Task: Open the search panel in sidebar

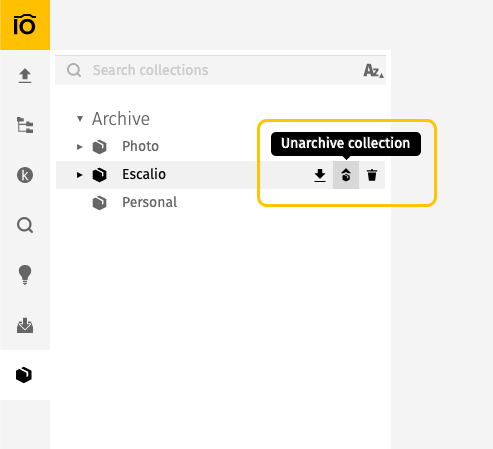Action: click(x=25, y=225)
